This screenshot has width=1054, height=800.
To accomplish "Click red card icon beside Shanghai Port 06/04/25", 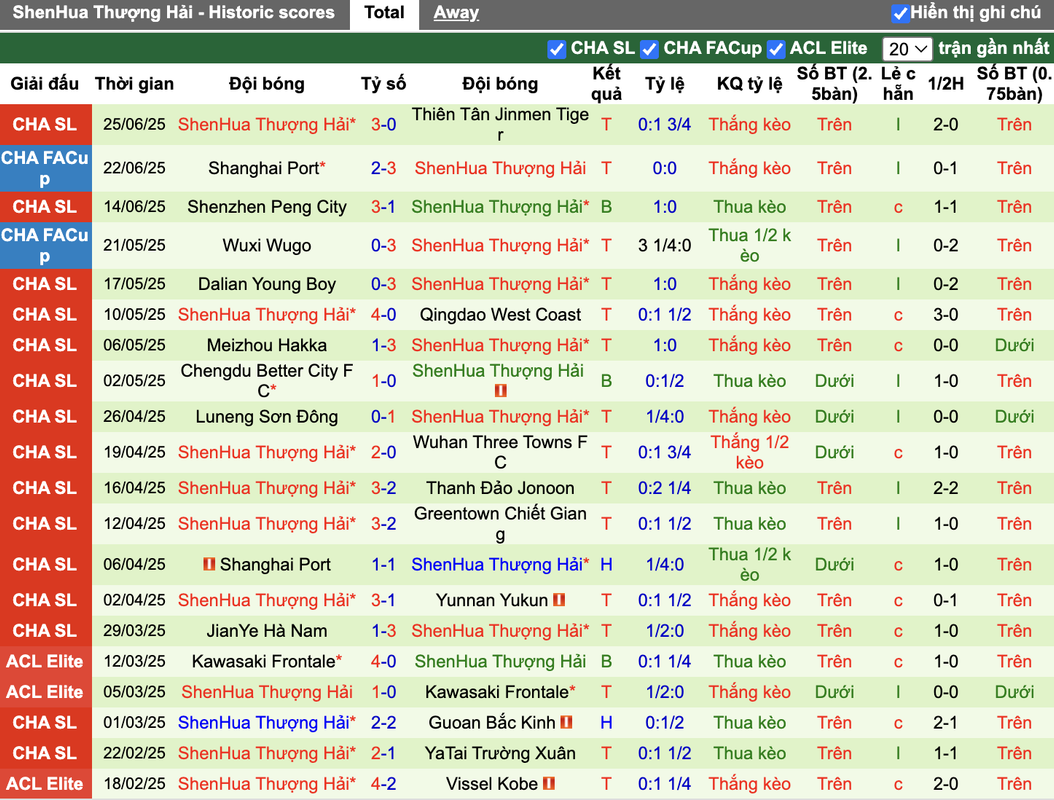I will 209,564.
